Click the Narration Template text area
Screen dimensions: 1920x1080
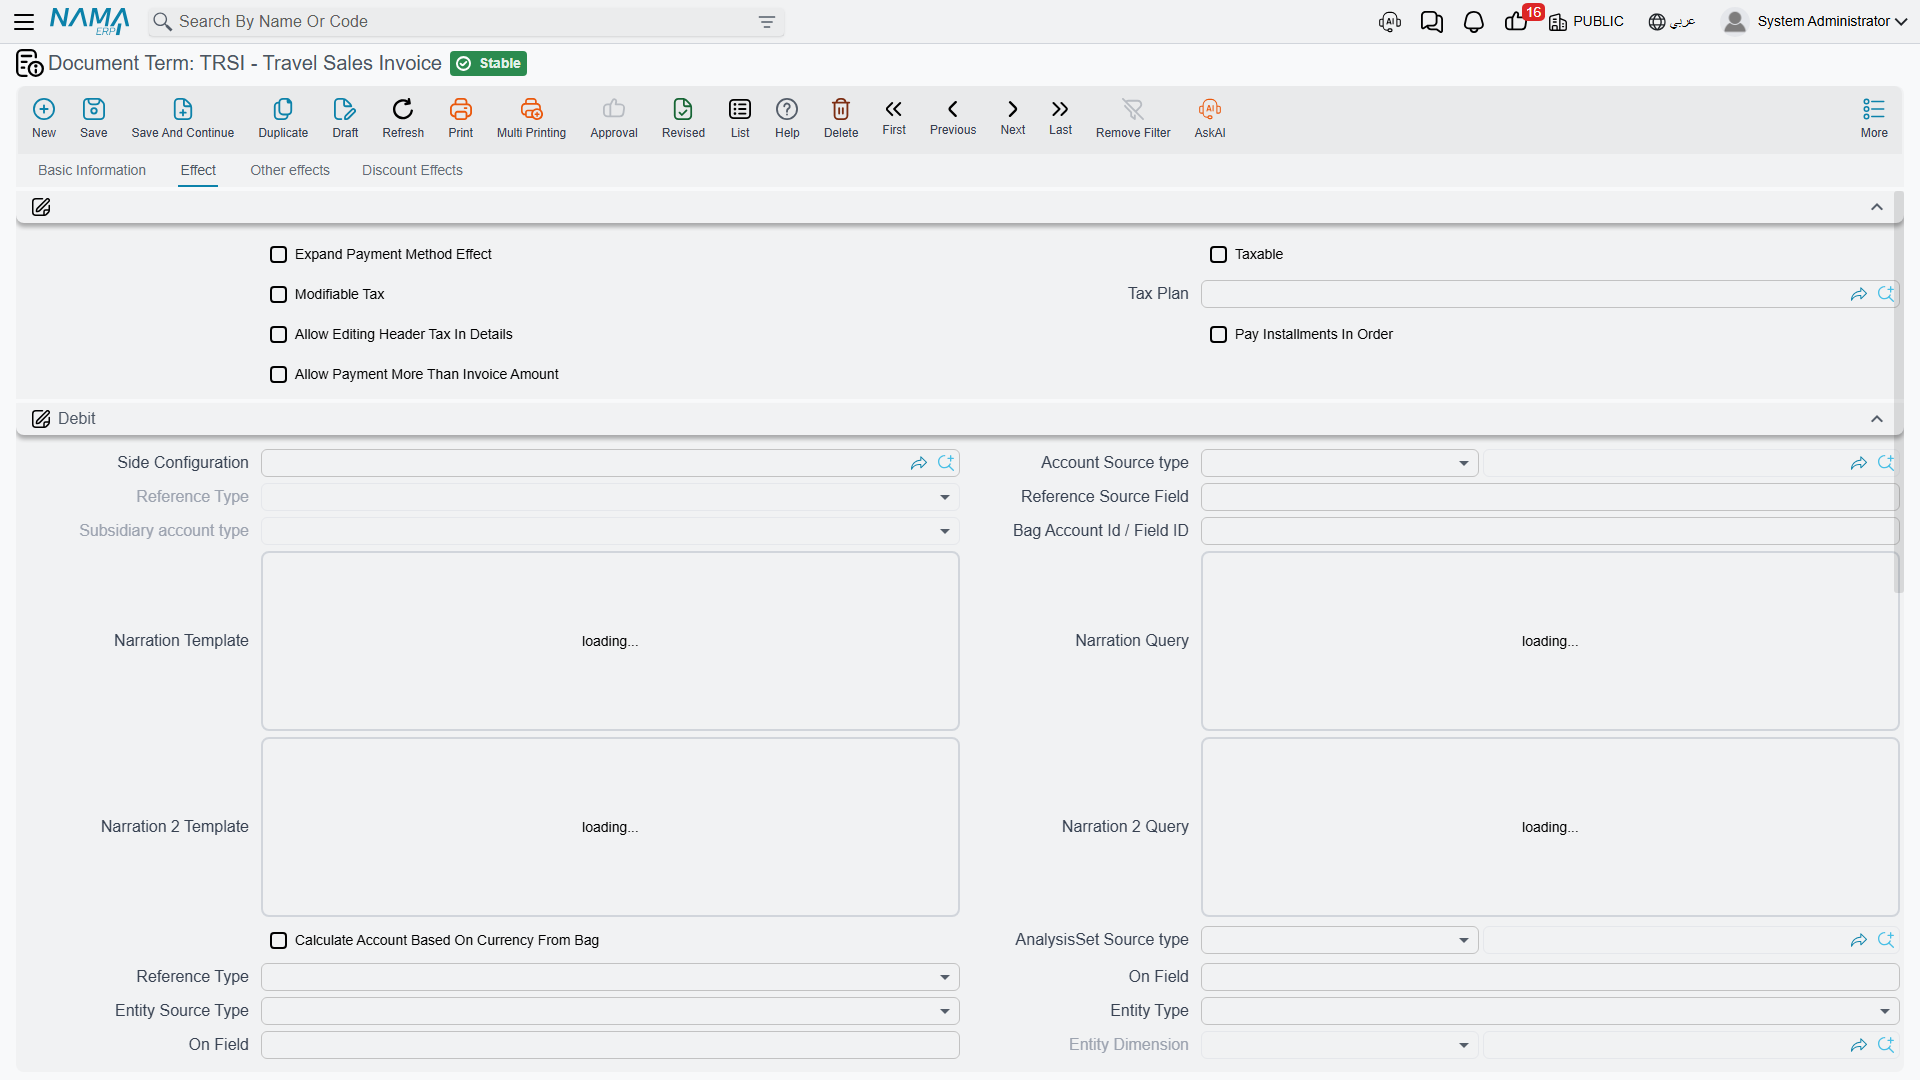tap(610, 641)
